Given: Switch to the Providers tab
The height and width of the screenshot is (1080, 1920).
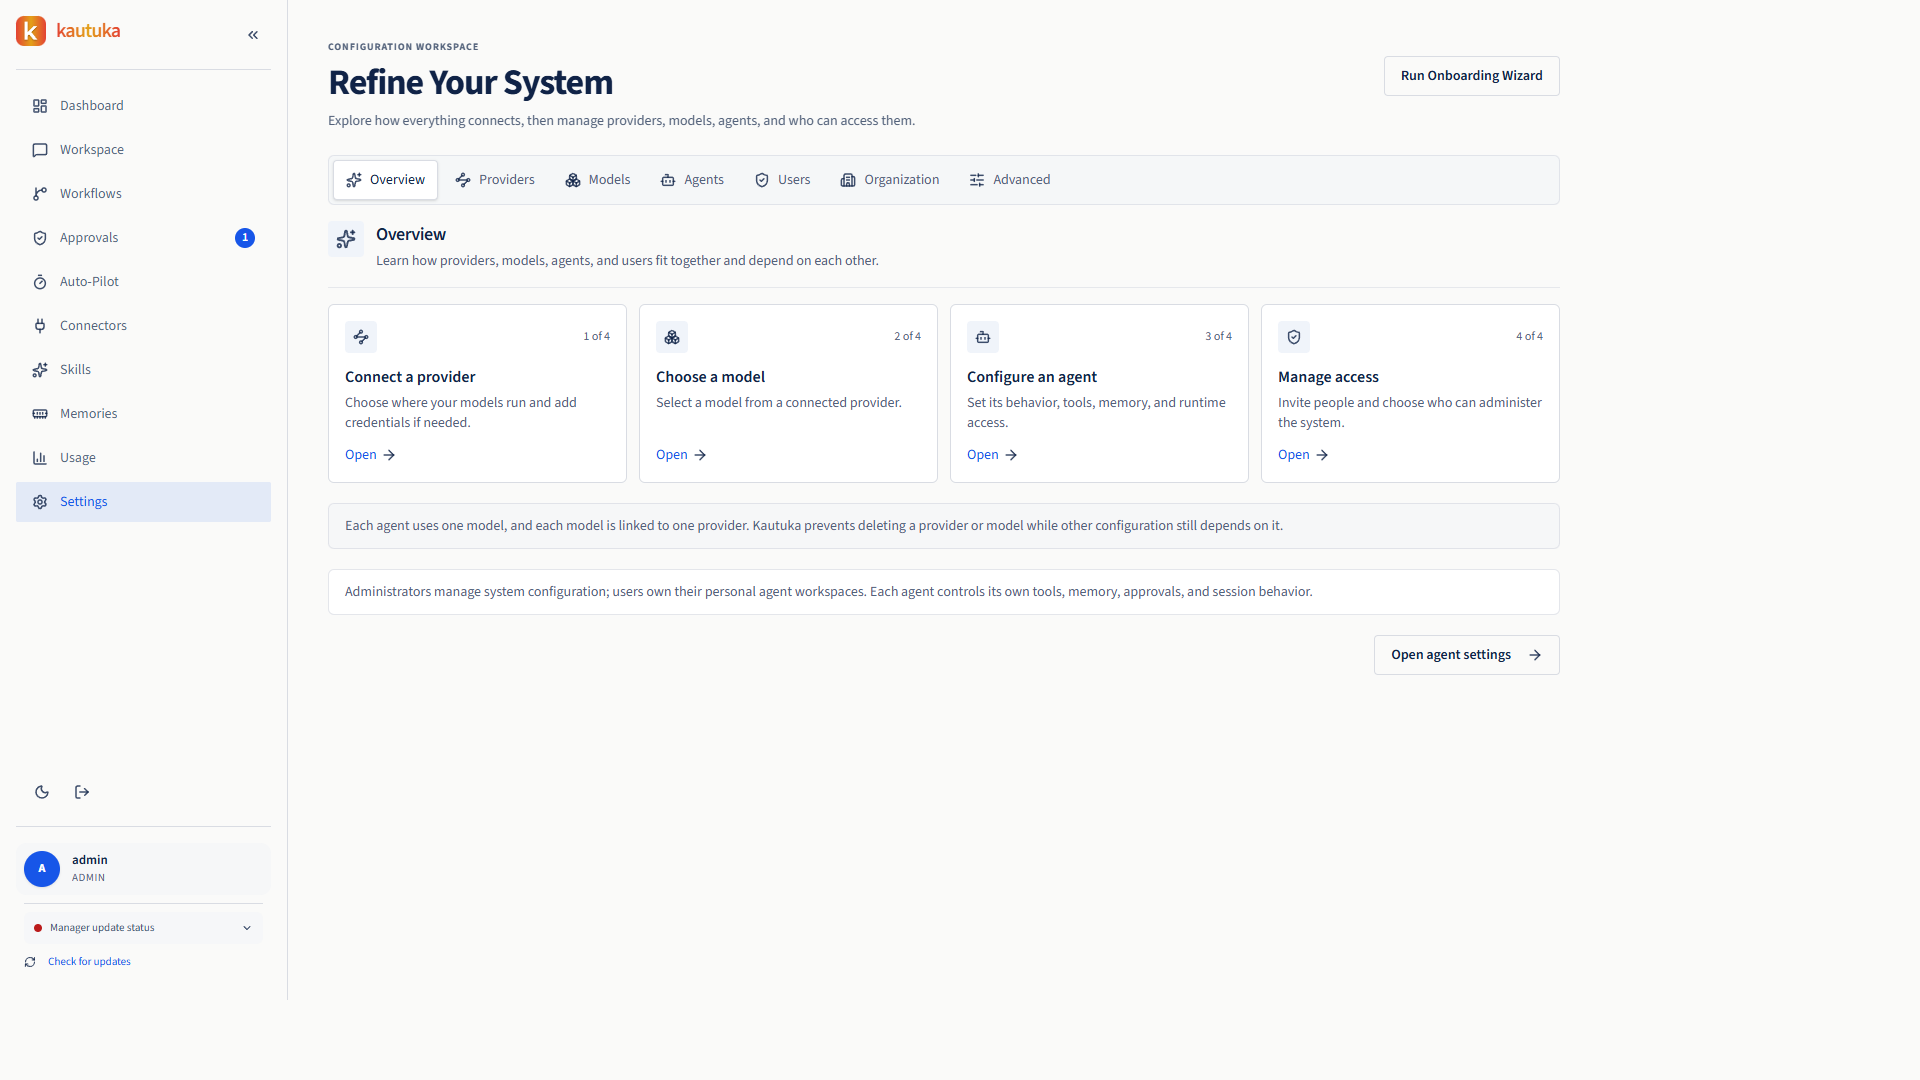Looking at the screenshot, I should (x=495, y=180).
